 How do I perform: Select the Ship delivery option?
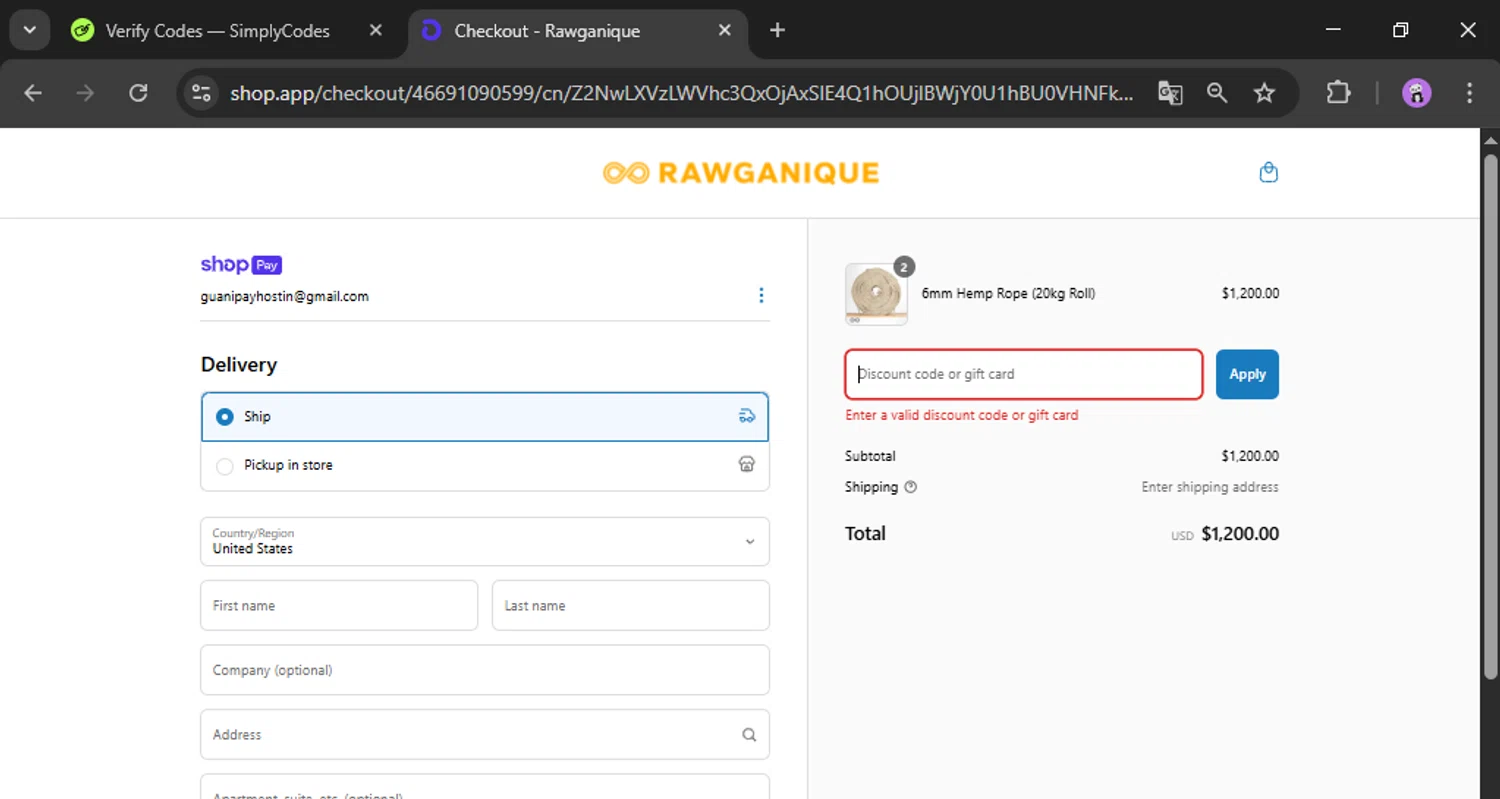pos(485,416)
